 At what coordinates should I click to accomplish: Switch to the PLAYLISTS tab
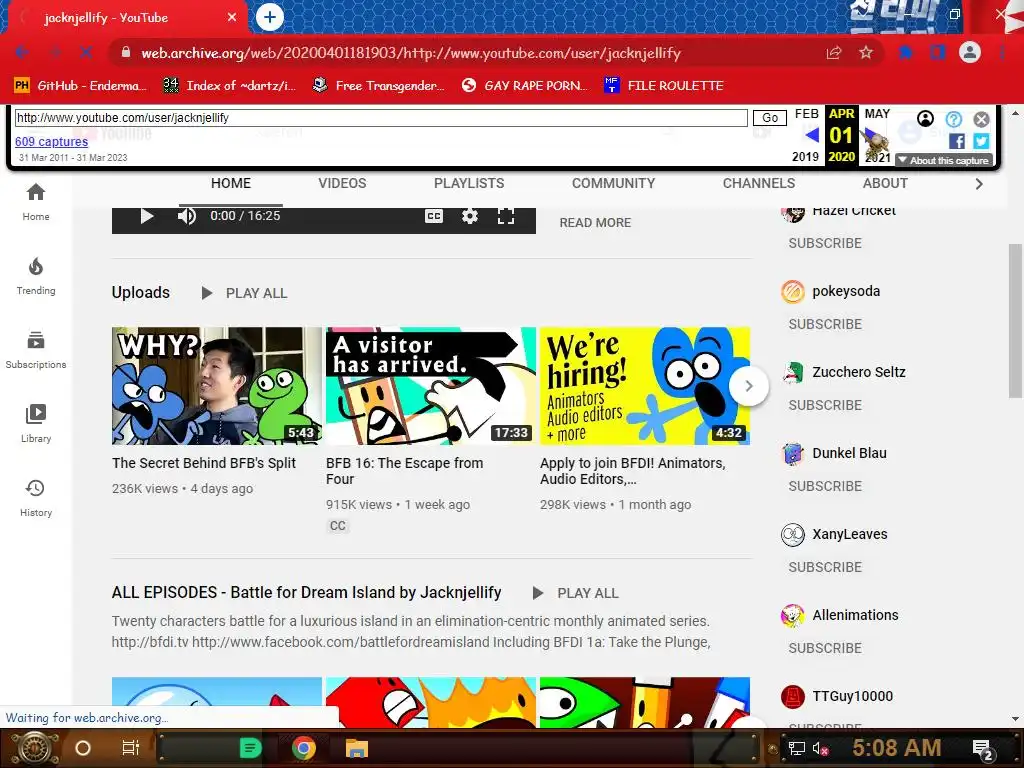pyautogui.click(x=469, y=184)
